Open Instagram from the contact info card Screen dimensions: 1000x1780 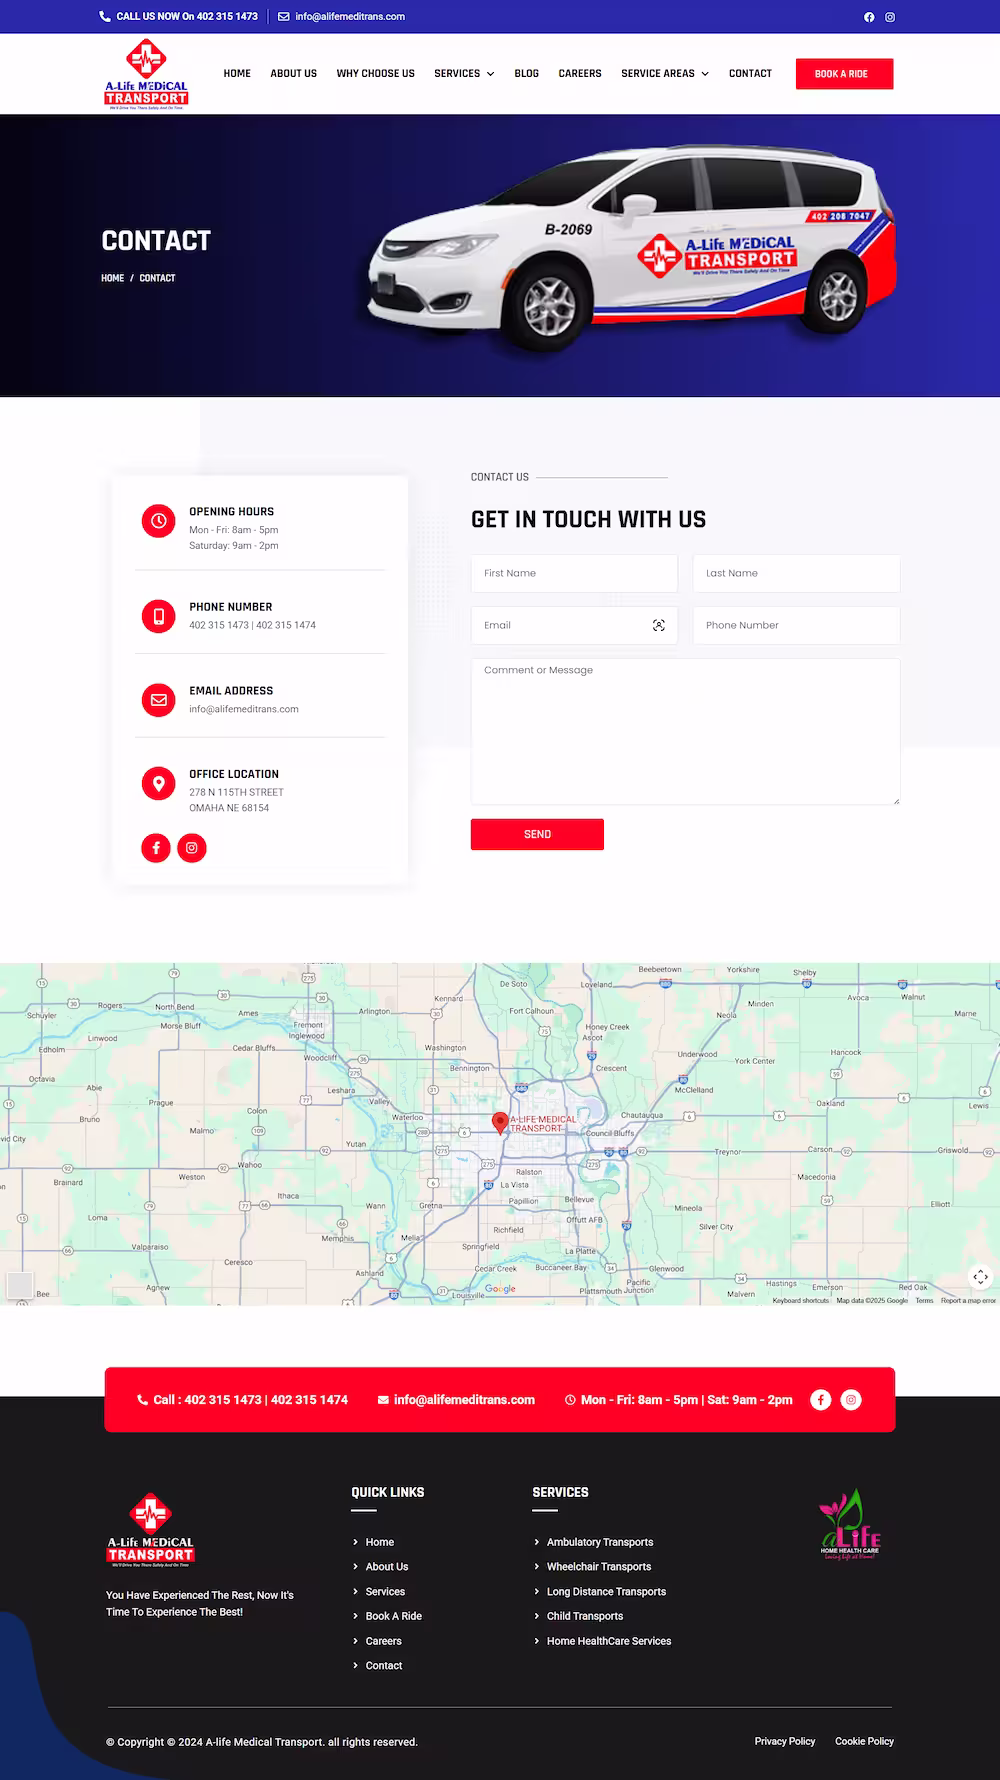click(192, 848)
